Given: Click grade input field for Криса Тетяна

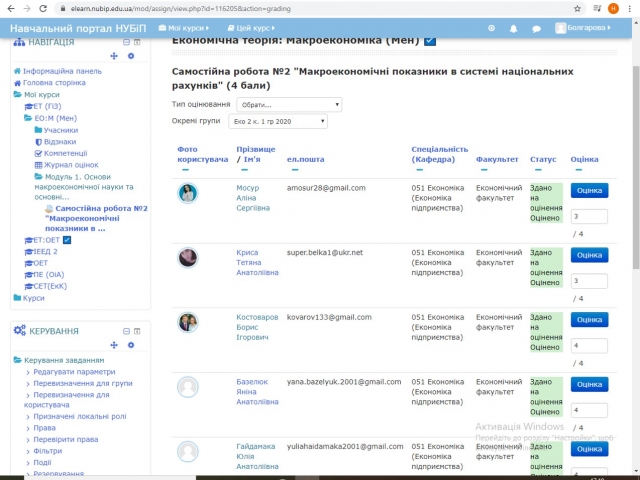Looking at the screenshot, I should click(589, 280).
